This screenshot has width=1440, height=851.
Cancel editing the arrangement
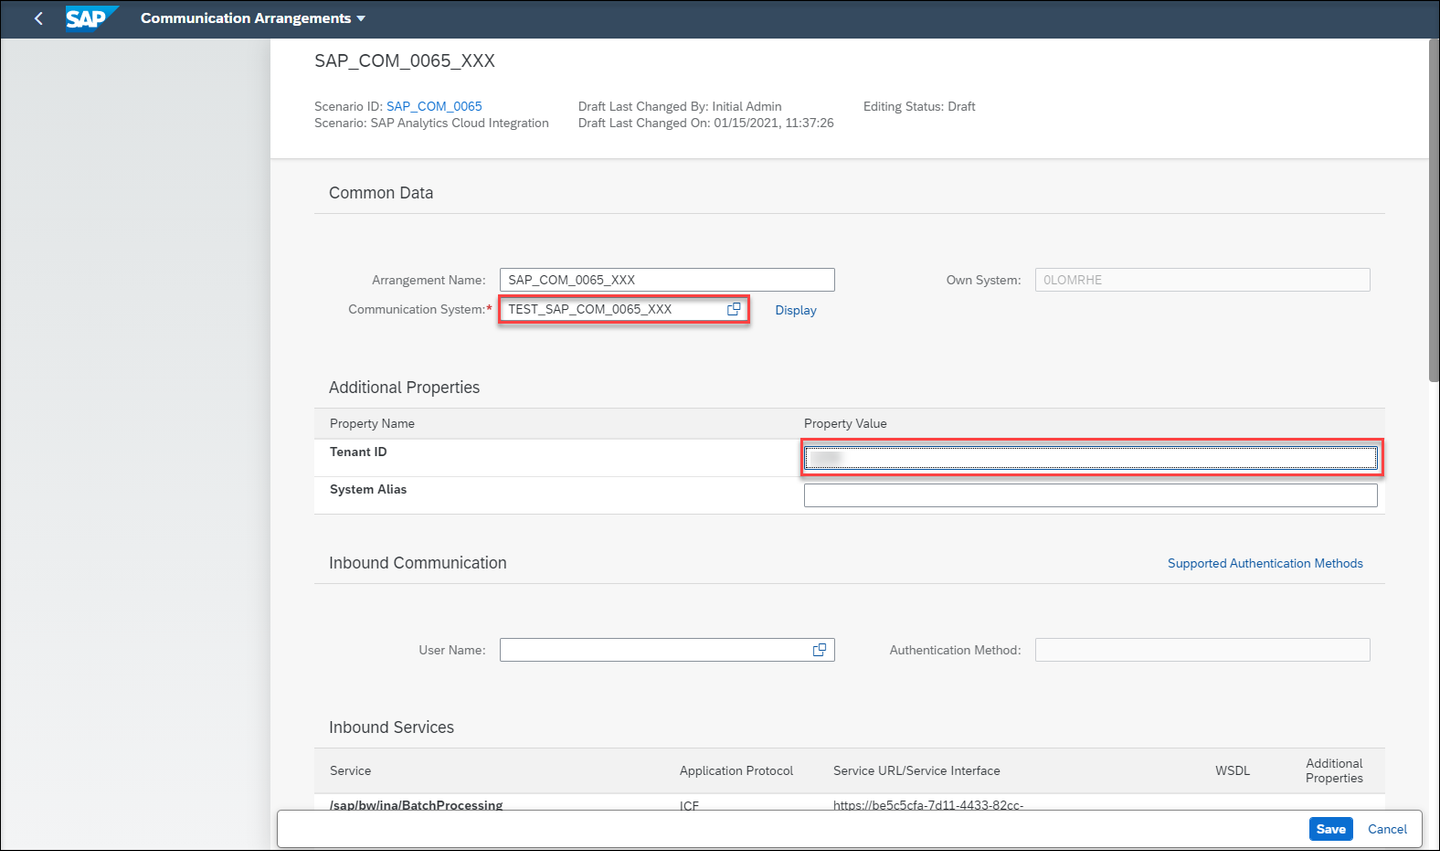click(1387, 829)
